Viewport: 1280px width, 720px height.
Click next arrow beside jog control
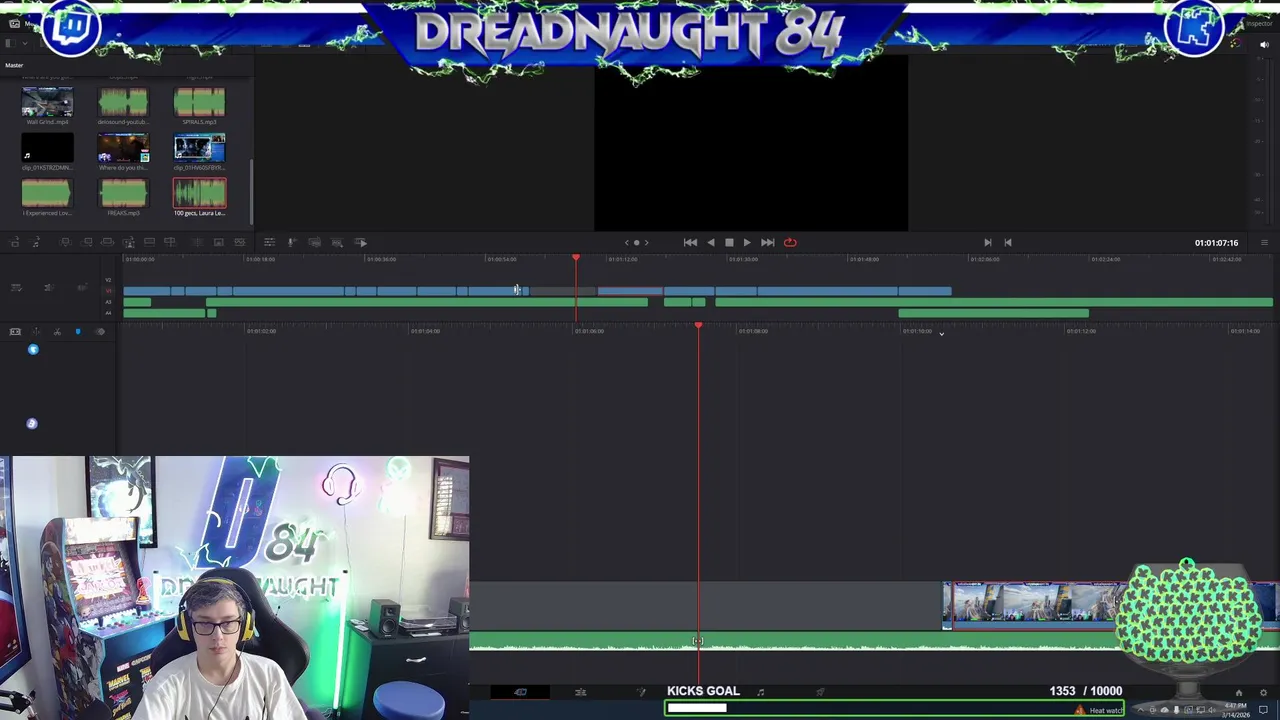click(x=646, y=242)
